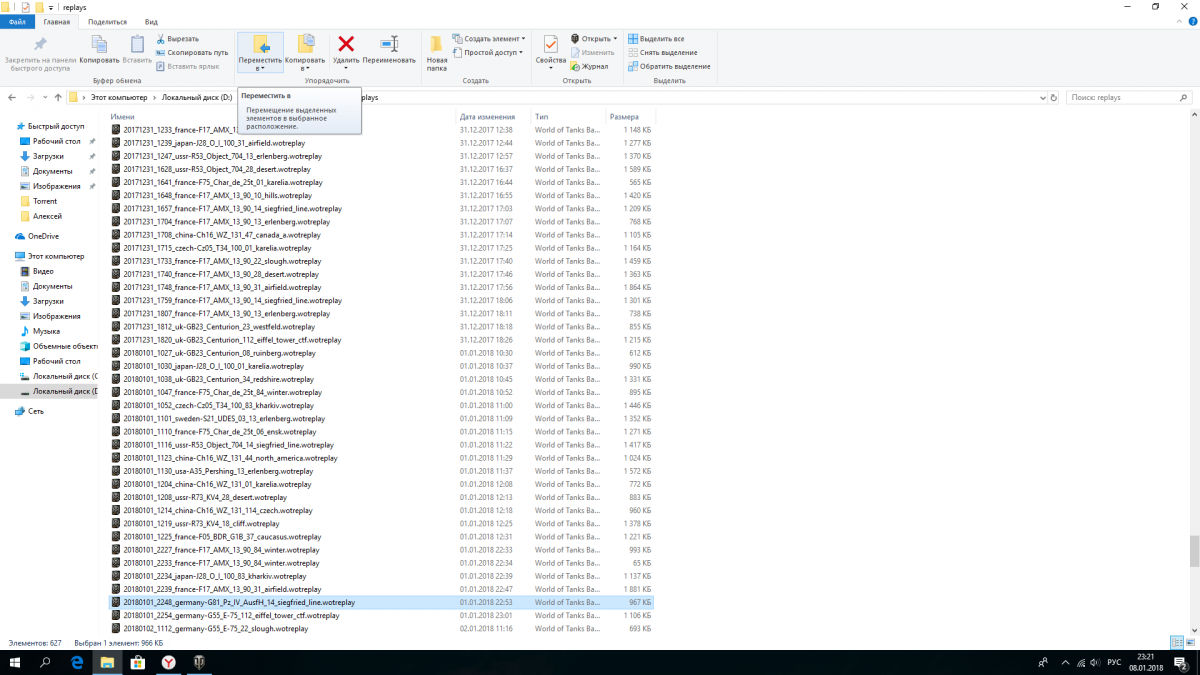Click the Rename (Переименовать) ribbon icon
This screenshot has width=1200, height=675.
point(389,44)
